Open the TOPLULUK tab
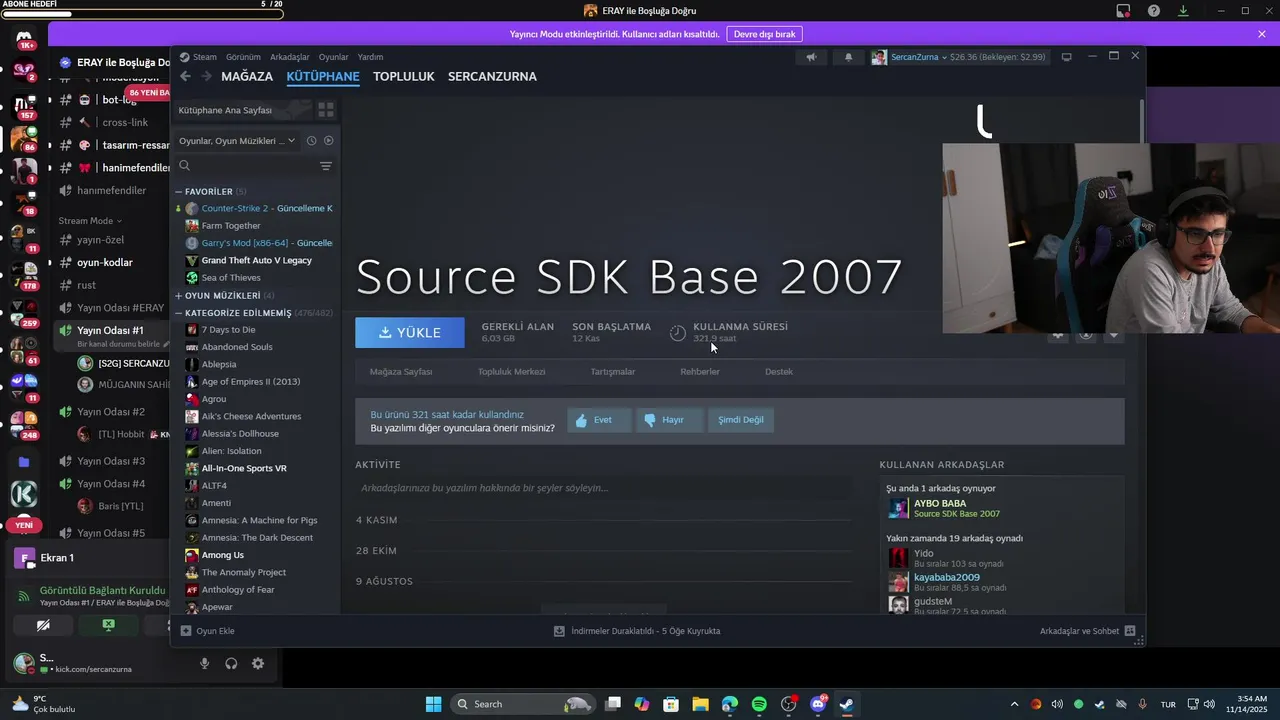The image size is (1280, 720). click(404, 76)
